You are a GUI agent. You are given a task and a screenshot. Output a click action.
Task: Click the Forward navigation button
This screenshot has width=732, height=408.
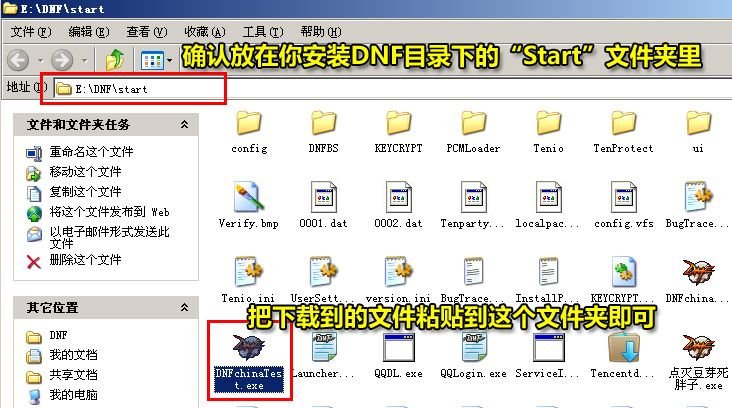[62, 60]
